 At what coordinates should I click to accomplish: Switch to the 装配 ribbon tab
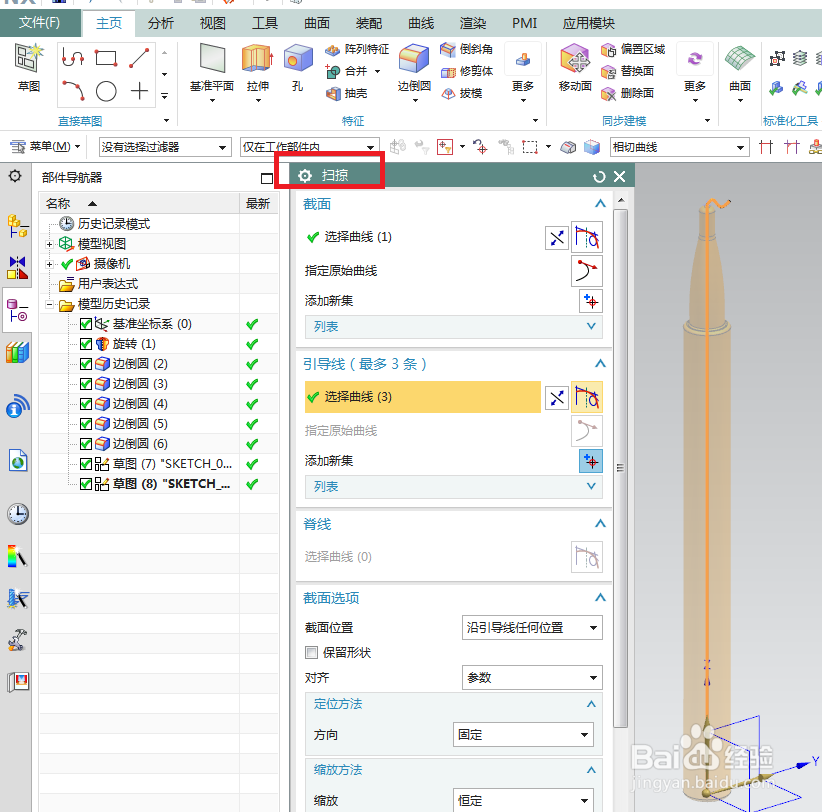pos(370,22)
